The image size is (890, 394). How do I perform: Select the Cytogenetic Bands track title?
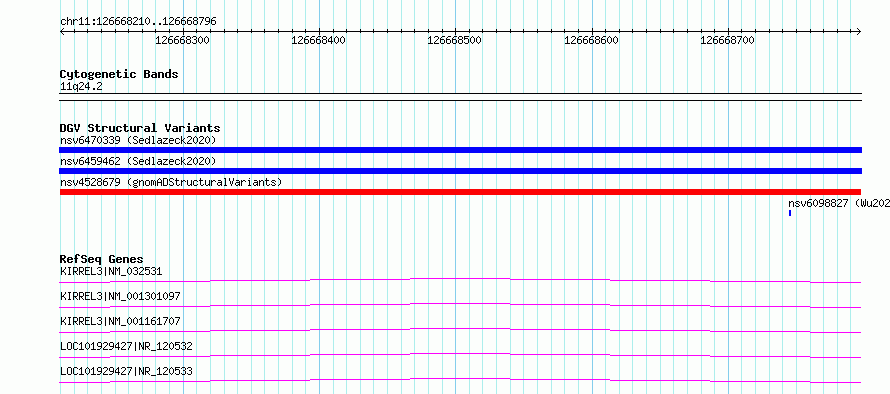(119, 74)
